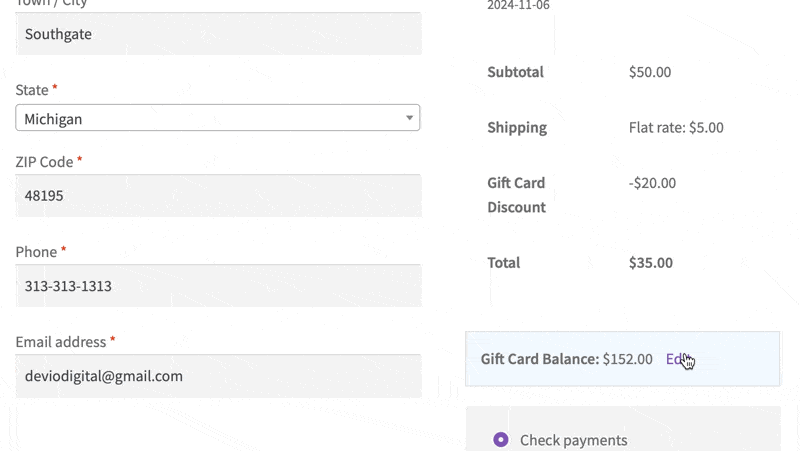Click the Subtotal $50.00 amount

point(650,72)
